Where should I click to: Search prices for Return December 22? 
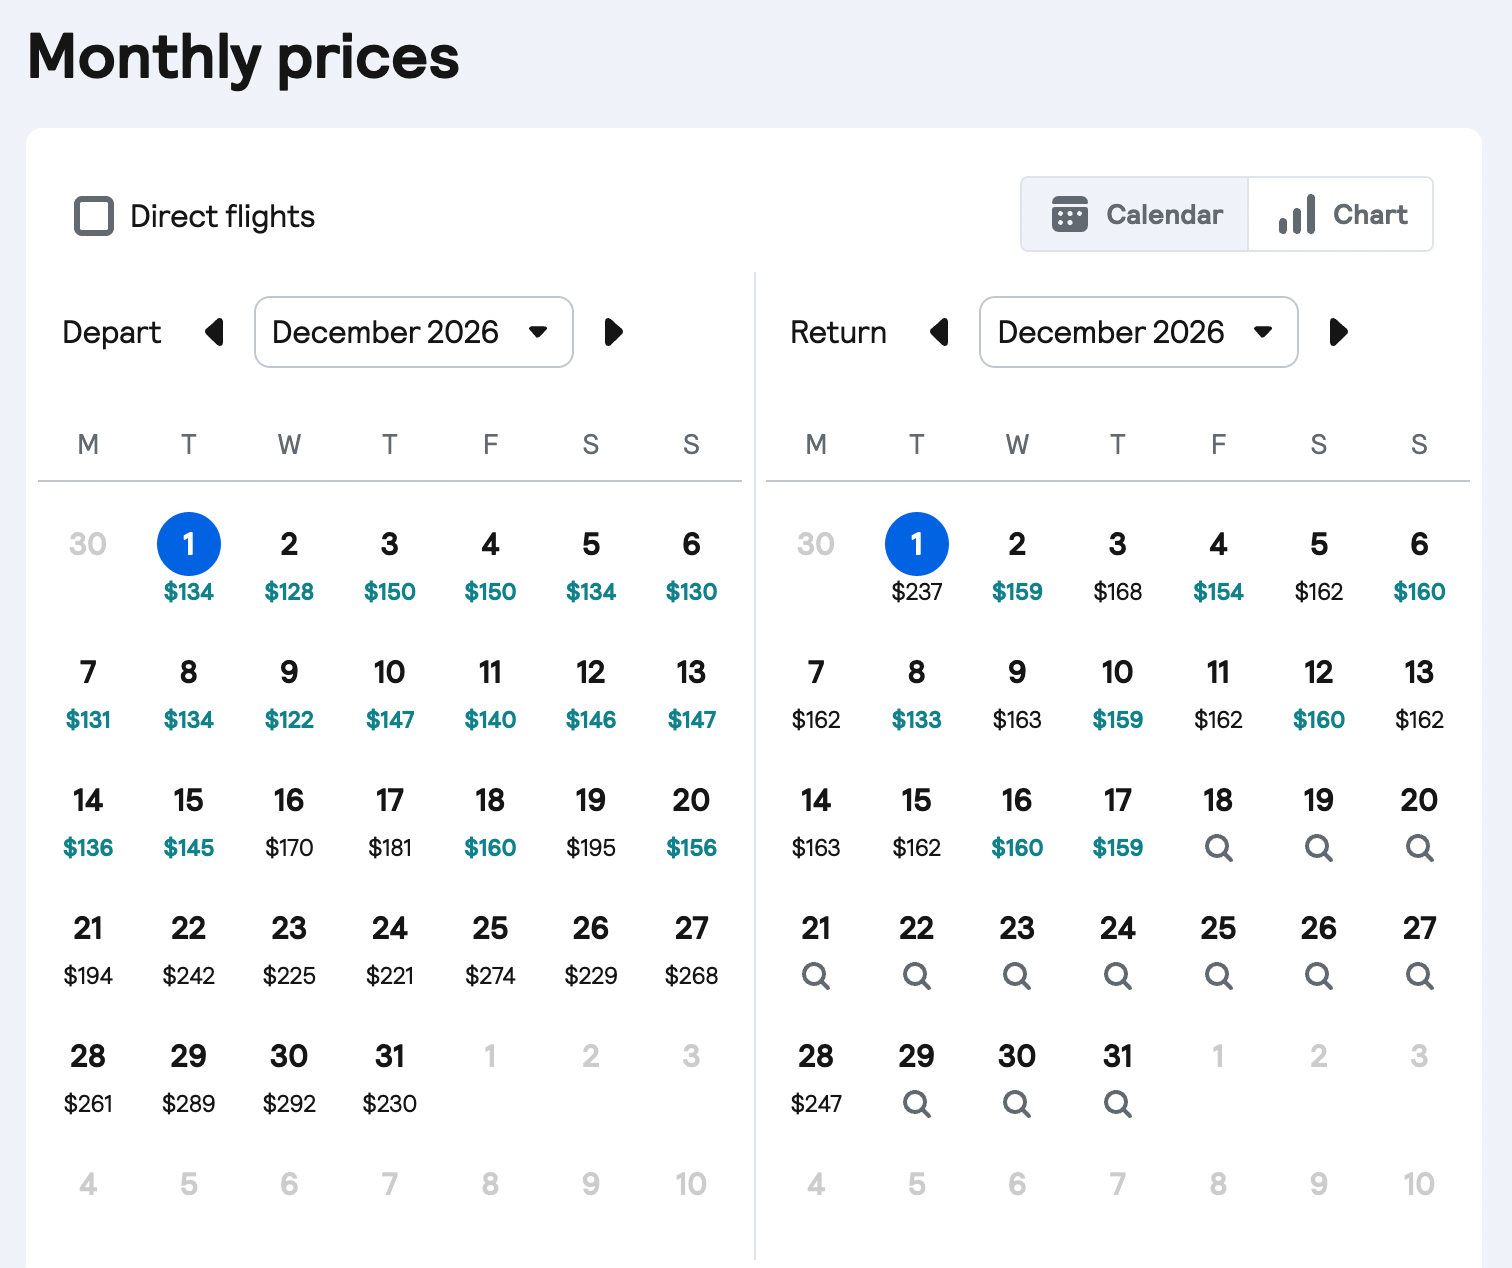[917, 976]
